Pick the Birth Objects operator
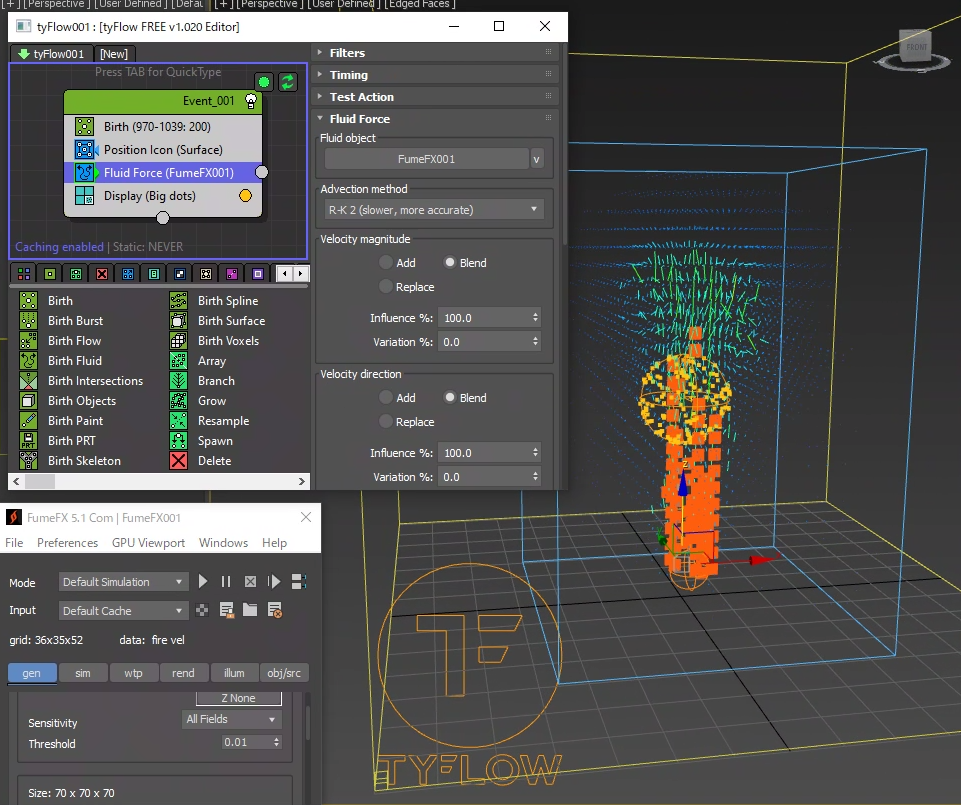The image size is (961, 805). (67, 401)
